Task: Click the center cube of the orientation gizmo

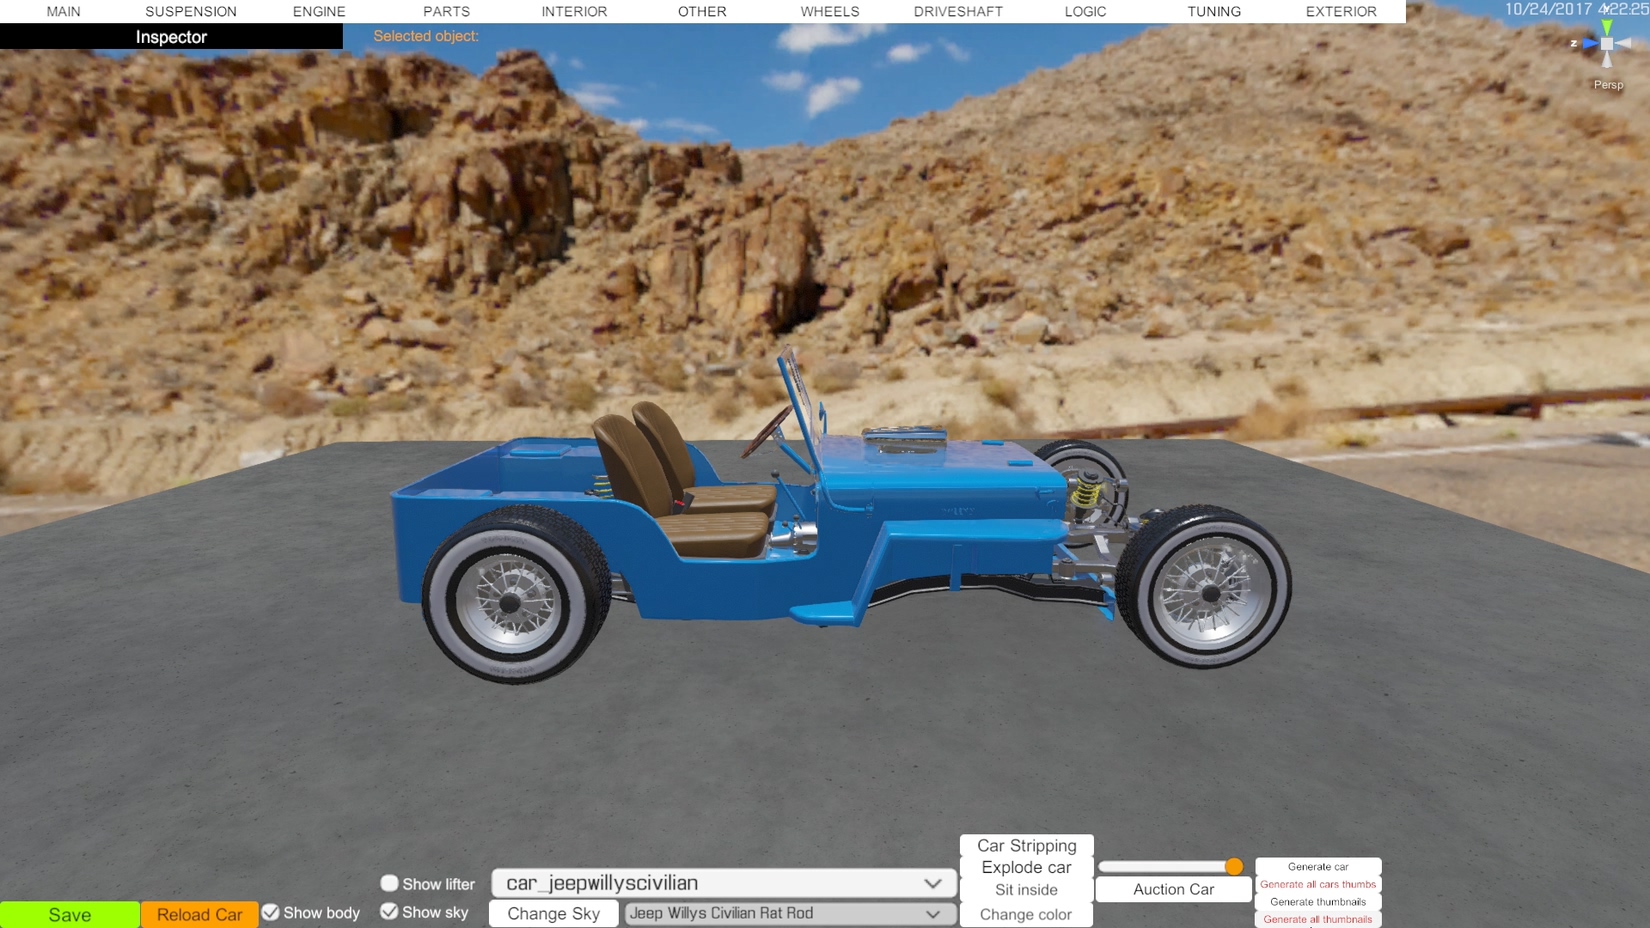Action: [x=1607, y=44]
